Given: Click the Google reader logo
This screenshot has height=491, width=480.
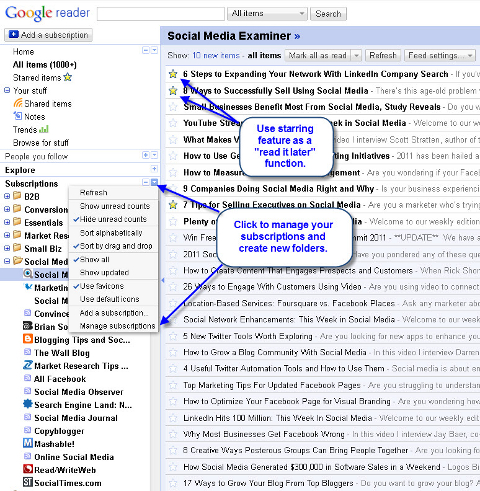Looking at the screenshot, I should coord(47,13).
